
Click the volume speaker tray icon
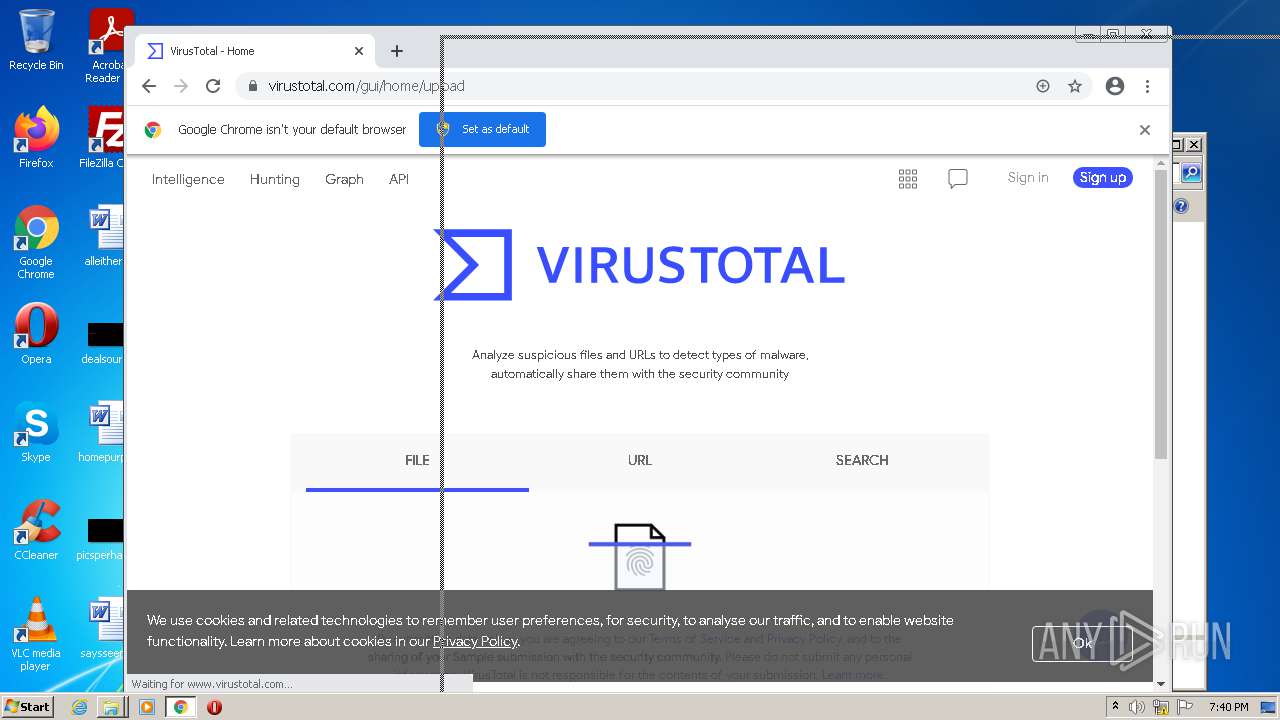tap(1137, 707)
